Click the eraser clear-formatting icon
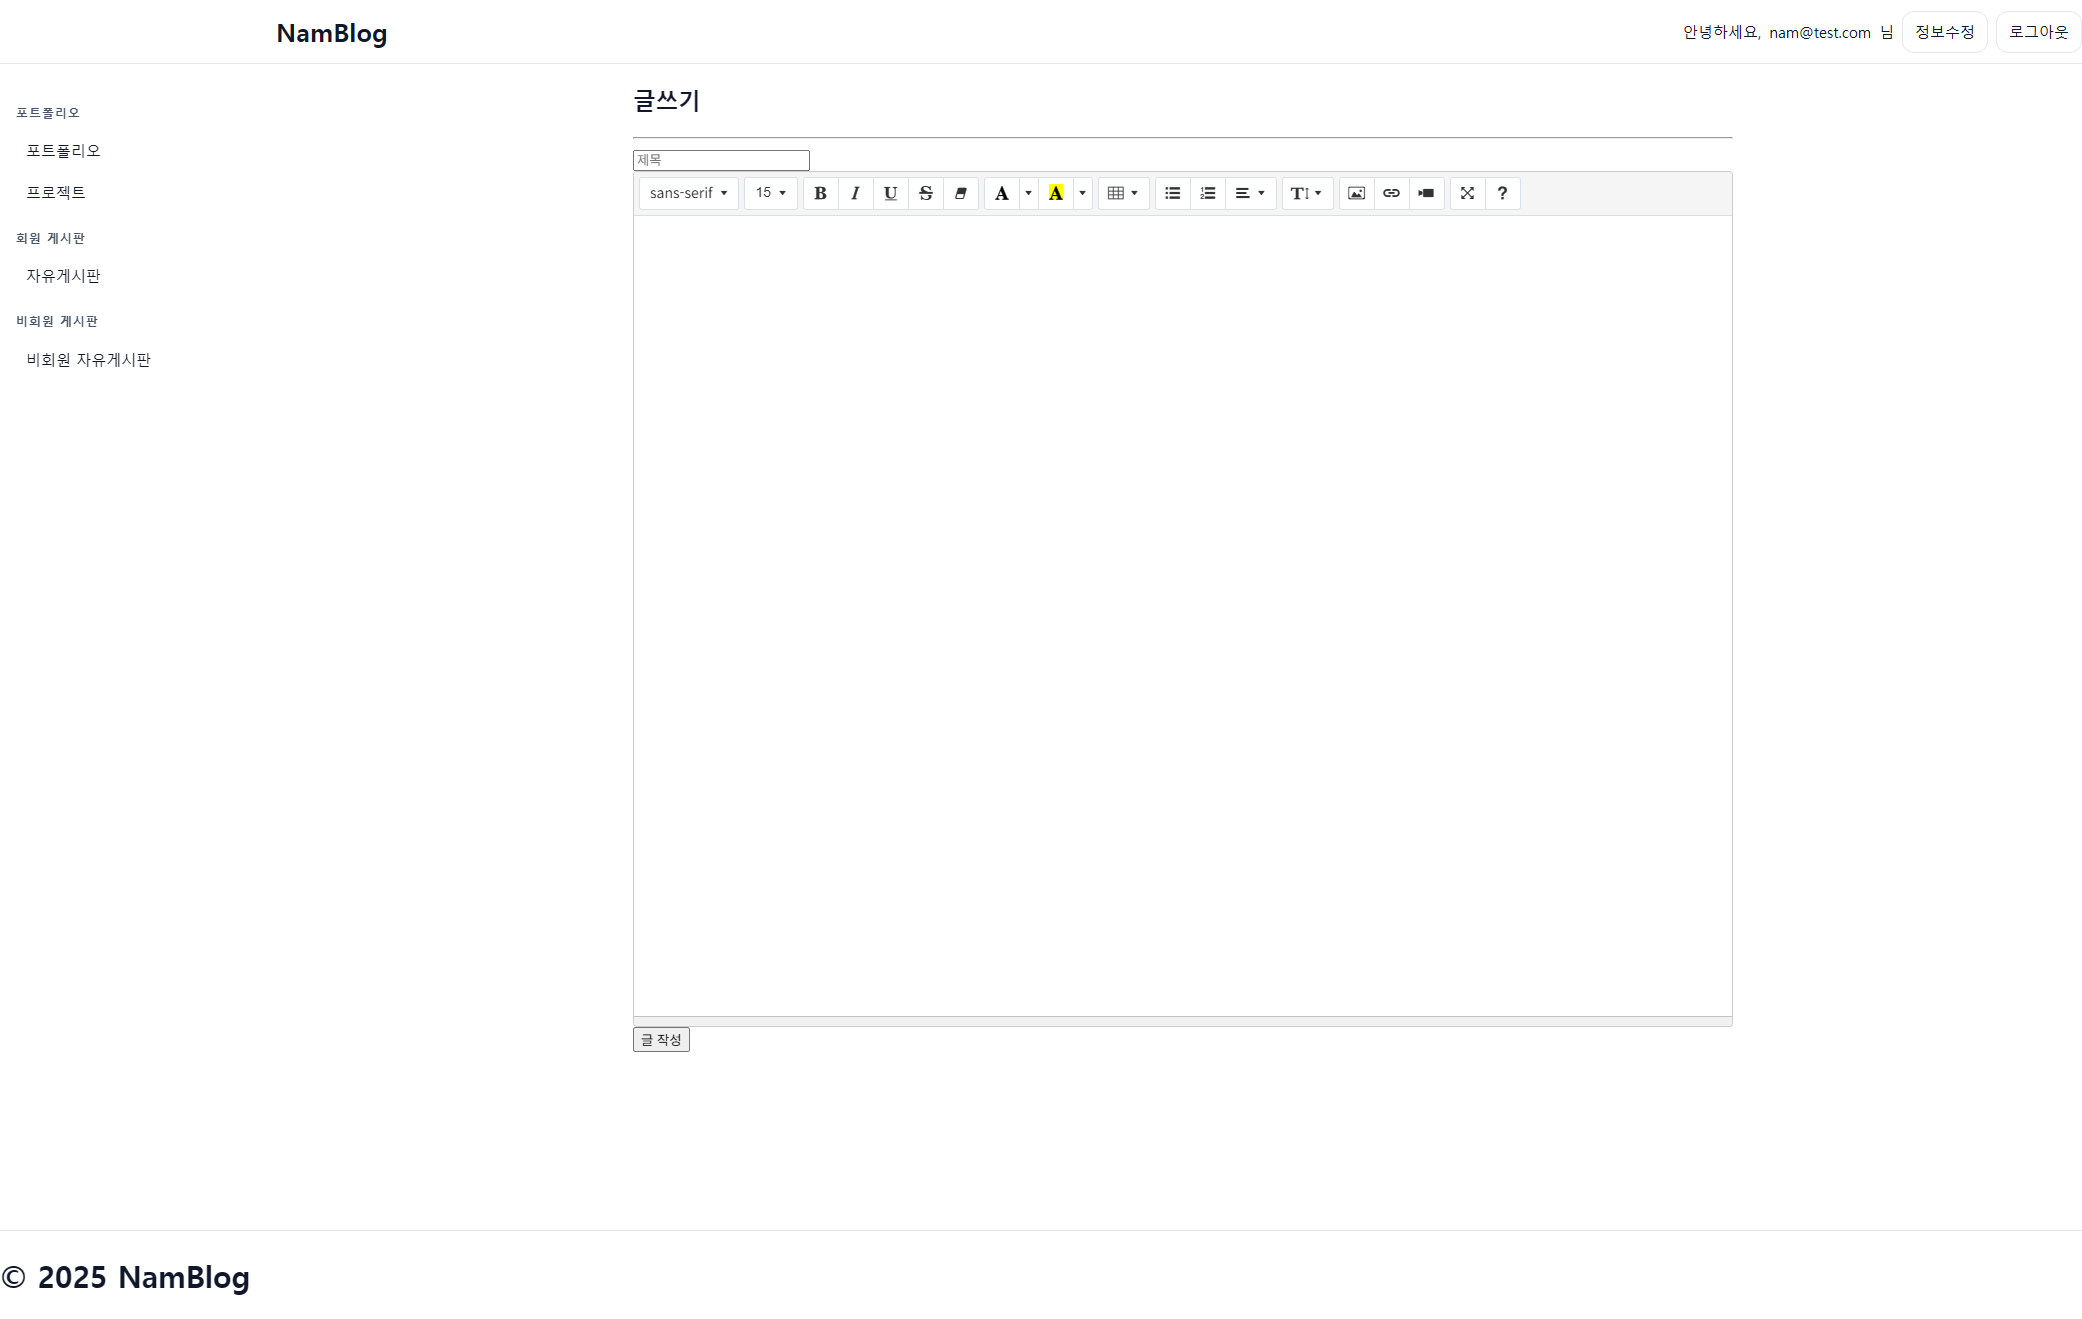 click(960, 193)
